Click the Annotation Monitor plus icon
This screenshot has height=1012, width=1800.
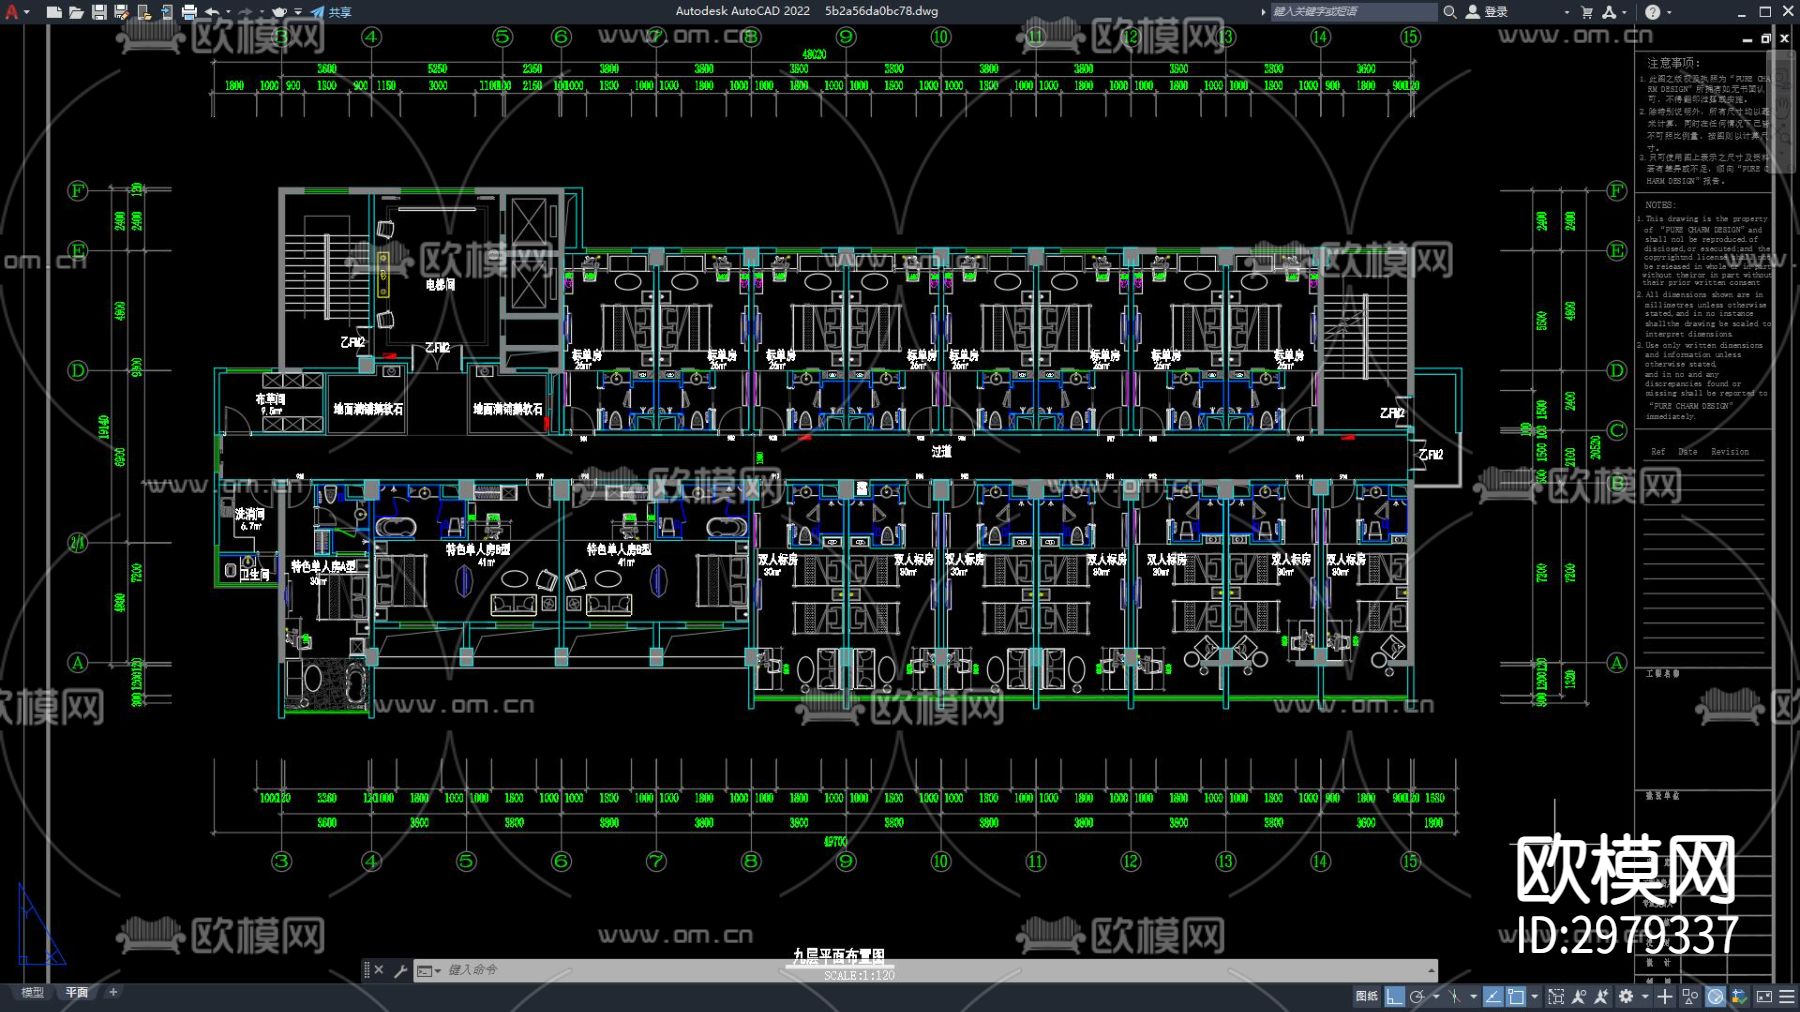coord(1665,996)
